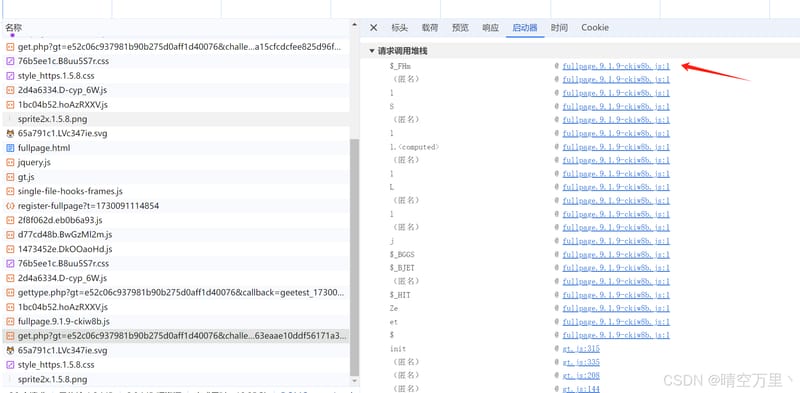Image resolution: width=800 pixels, height=393 pixels.
Task: Click the fullpage.html document icon
Action: (10, 148)
